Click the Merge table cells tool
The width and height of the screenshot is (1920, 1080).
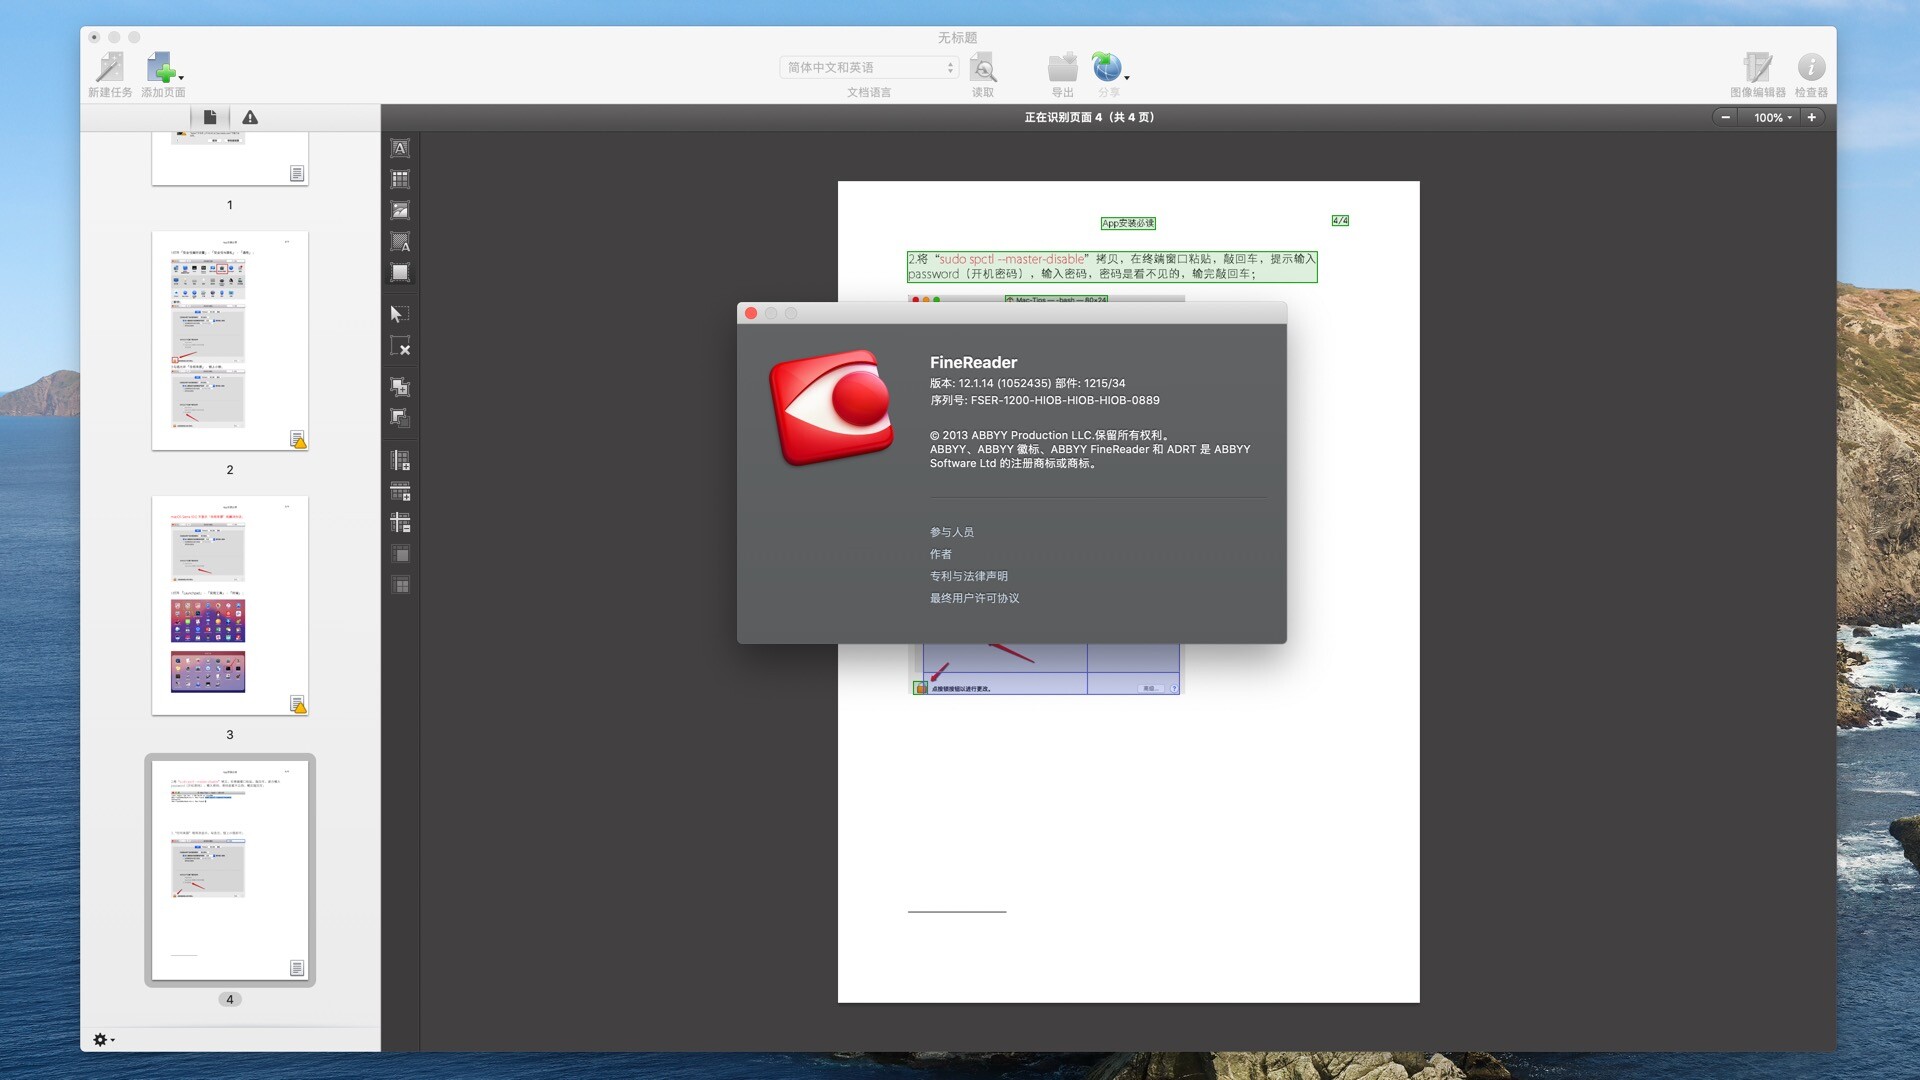tap(400, 554)
